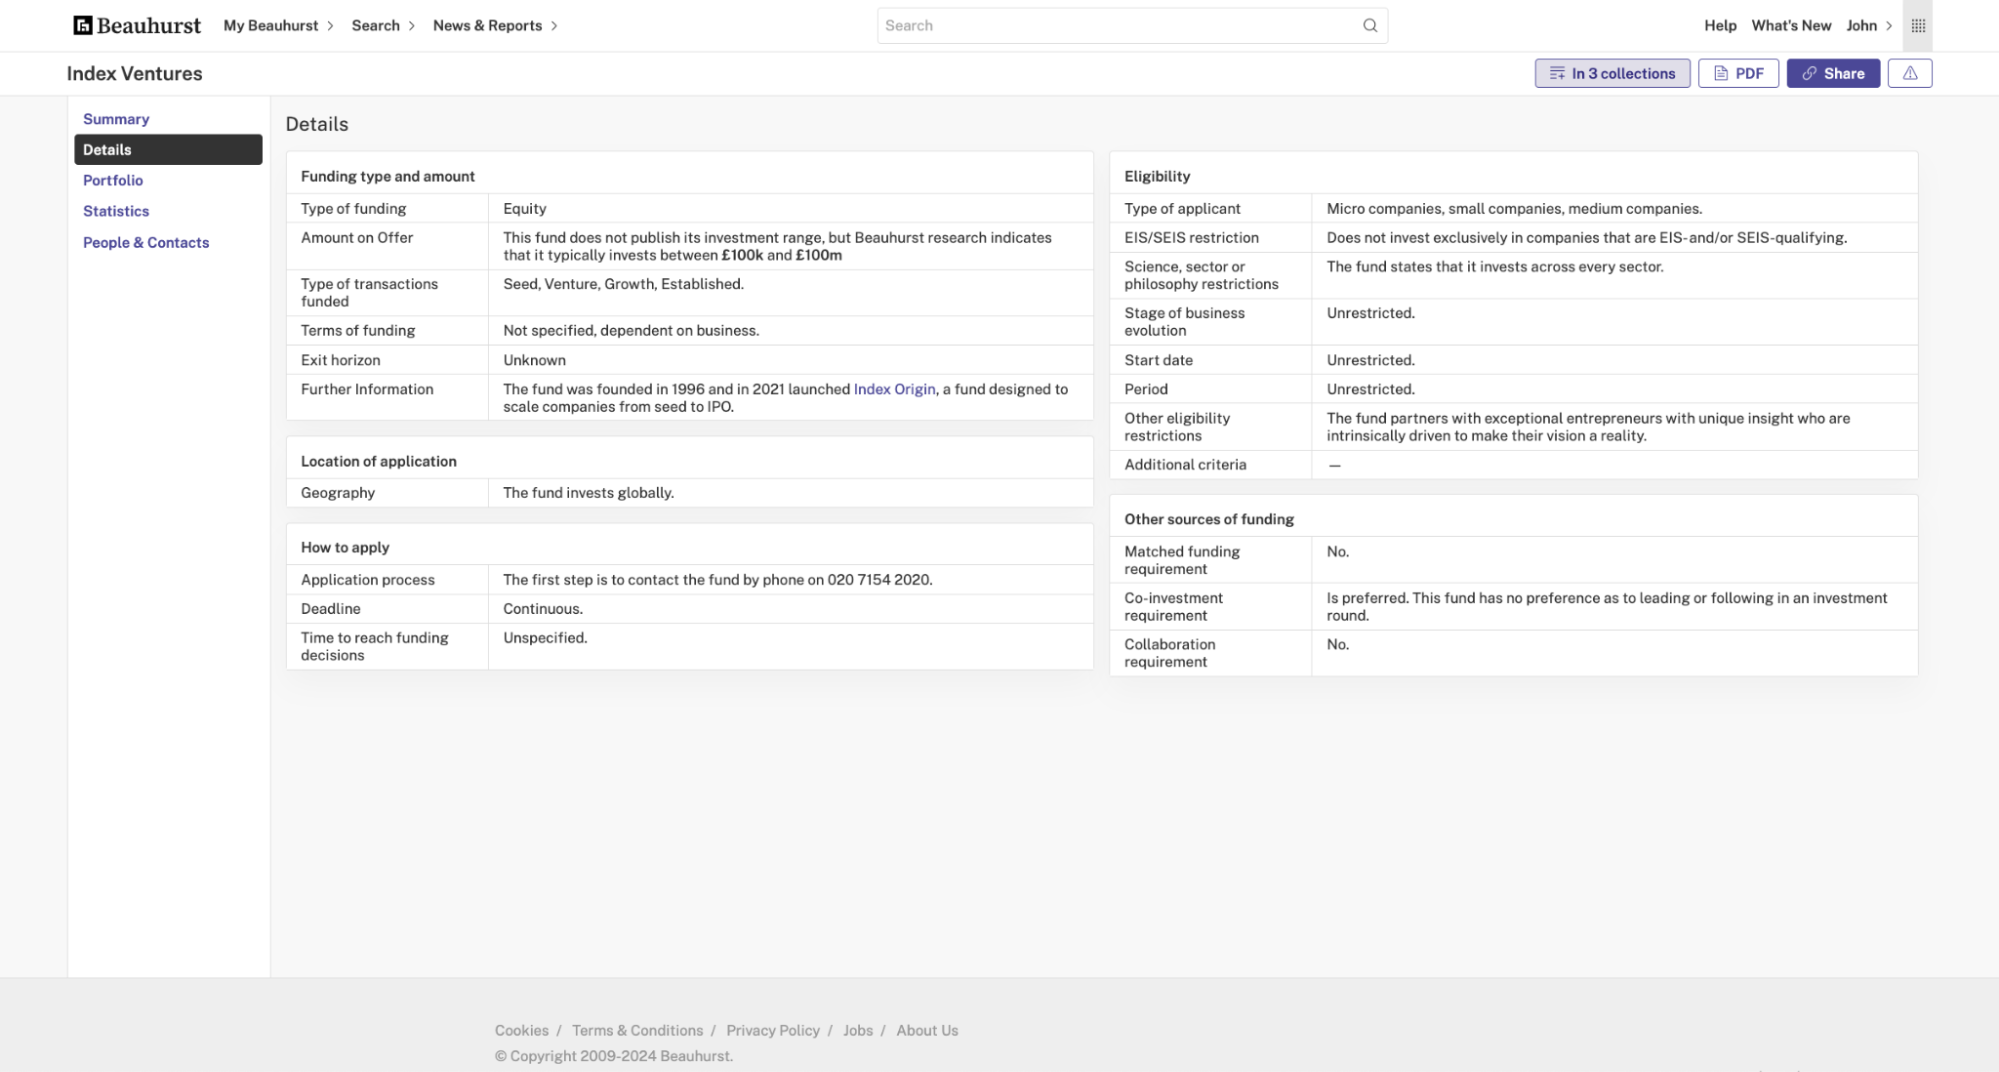Viewport: 1999px width, 1072px height.
Task: Click the Beauhurst logo
Action: (x=137, y=25)
